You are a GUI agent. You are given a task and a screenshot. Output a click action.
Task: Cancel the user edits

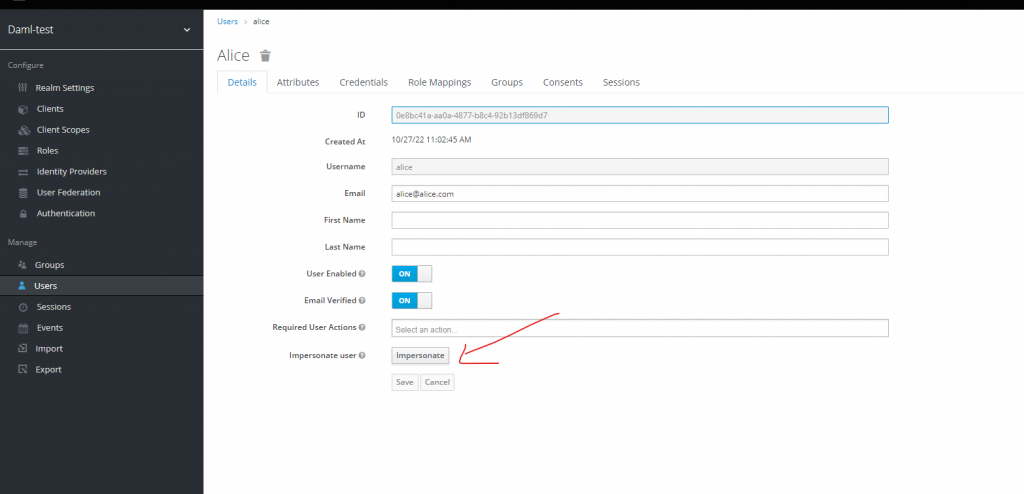(x=437, y=382)
